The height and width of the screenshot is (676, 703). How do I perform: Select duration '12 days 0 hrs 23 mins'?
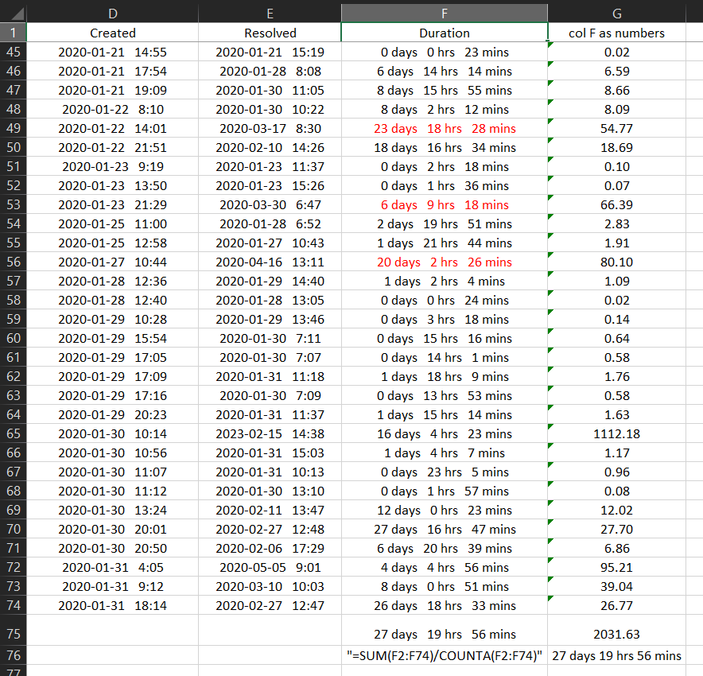(444, 510)
